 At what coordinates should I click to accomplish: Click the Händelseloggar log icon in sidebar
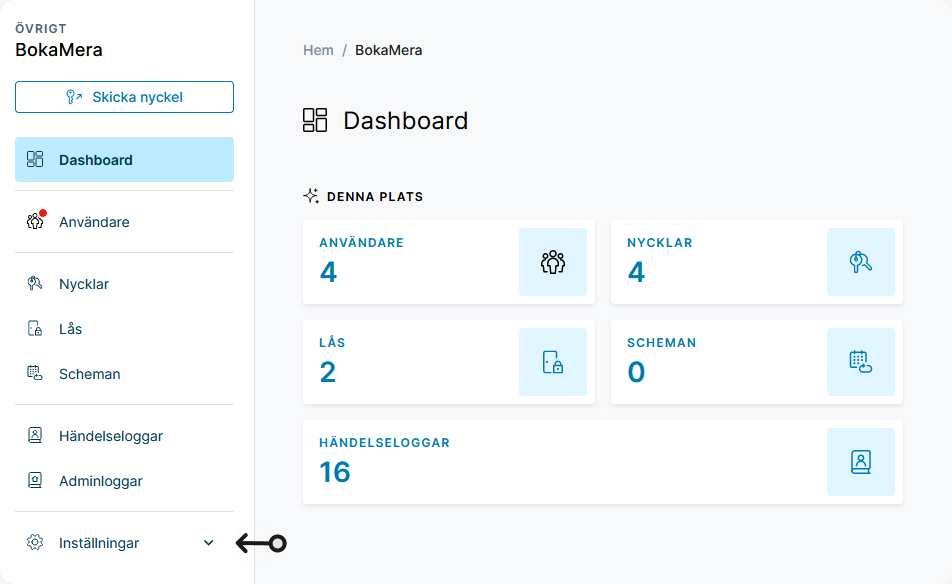click(x=35, y=435)
